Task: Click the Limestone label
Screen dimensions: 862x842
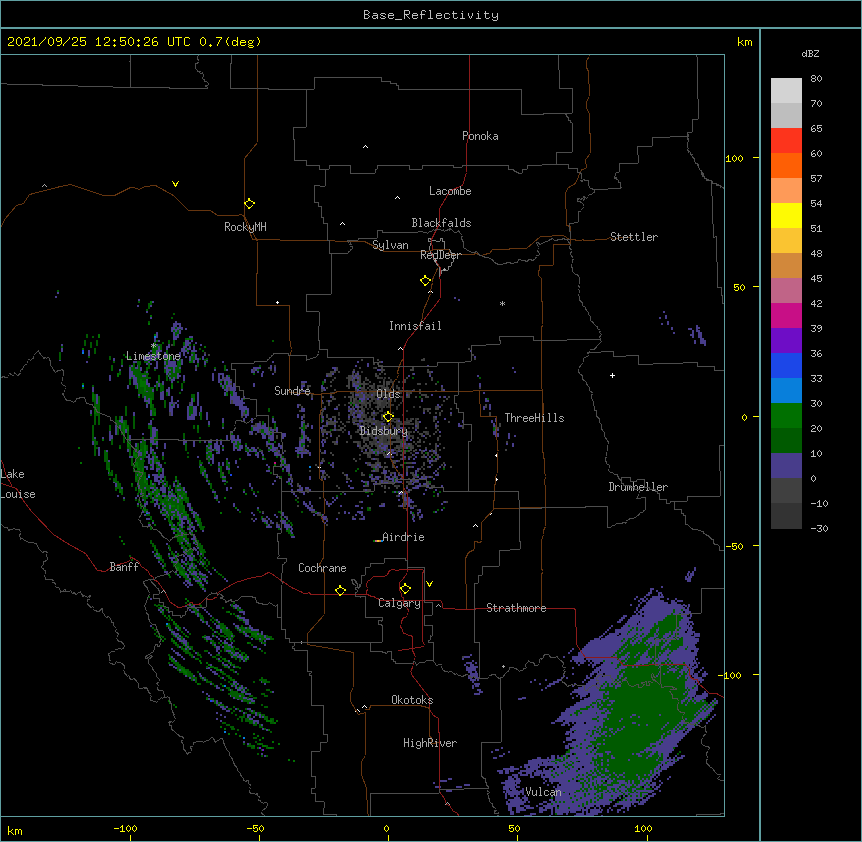Action: pos(153,356)
